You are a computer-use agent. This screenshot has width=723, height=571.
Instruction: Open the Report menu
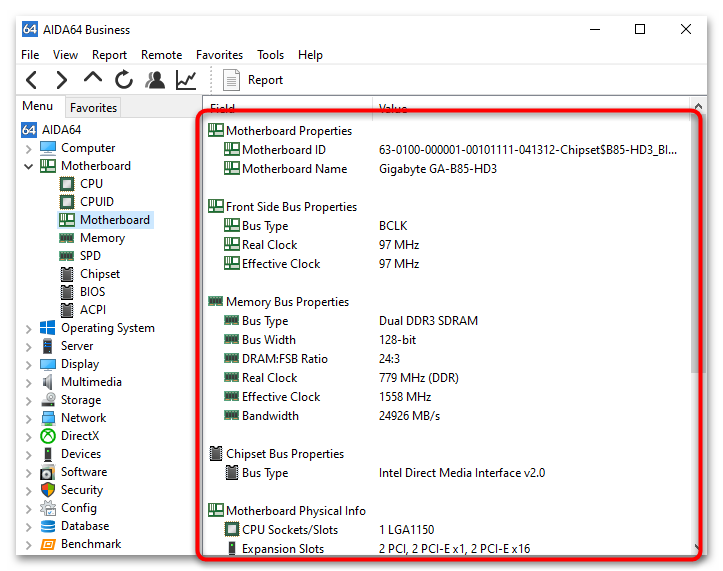[109, 55]
